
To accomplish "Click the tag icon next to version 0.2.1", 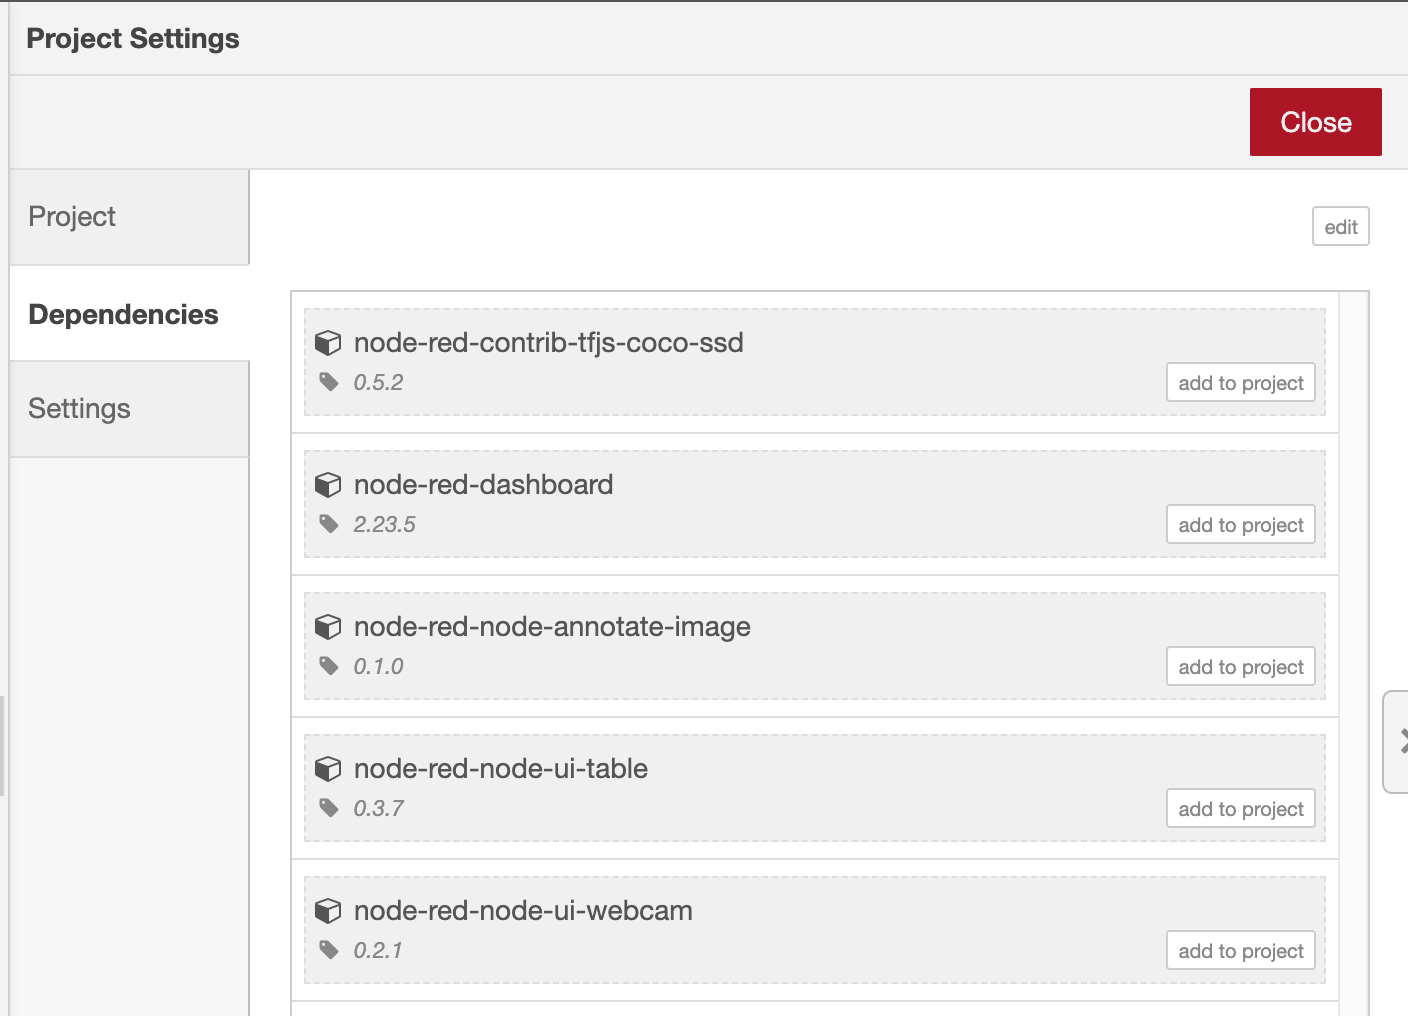I will (x=330, y=951).
